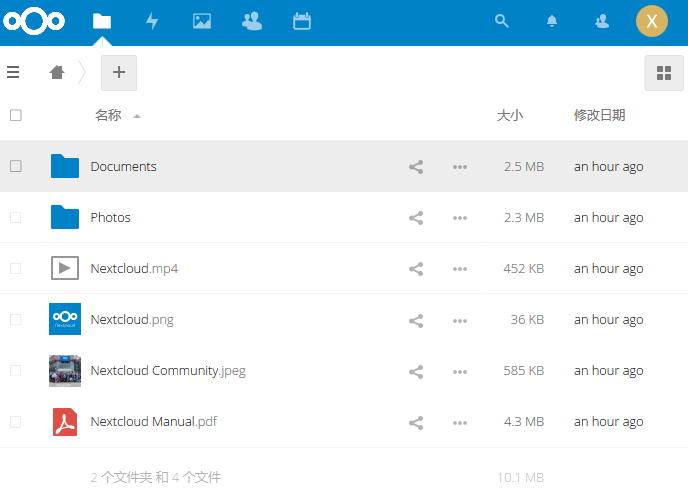Select the Nextcloud.png checkbox
Image resolution: width=688 pixels, height=500 pixels.
pos(16,319)
